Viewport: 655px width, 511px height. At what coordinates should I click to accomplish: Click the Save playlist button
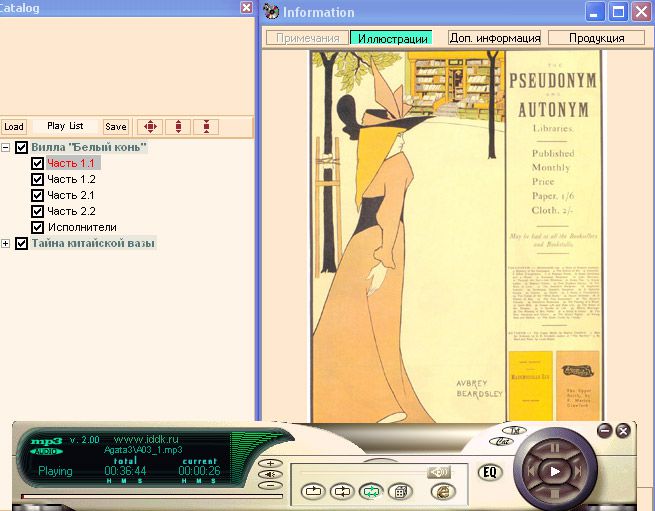pyautogui.click(x=116, y=127)
